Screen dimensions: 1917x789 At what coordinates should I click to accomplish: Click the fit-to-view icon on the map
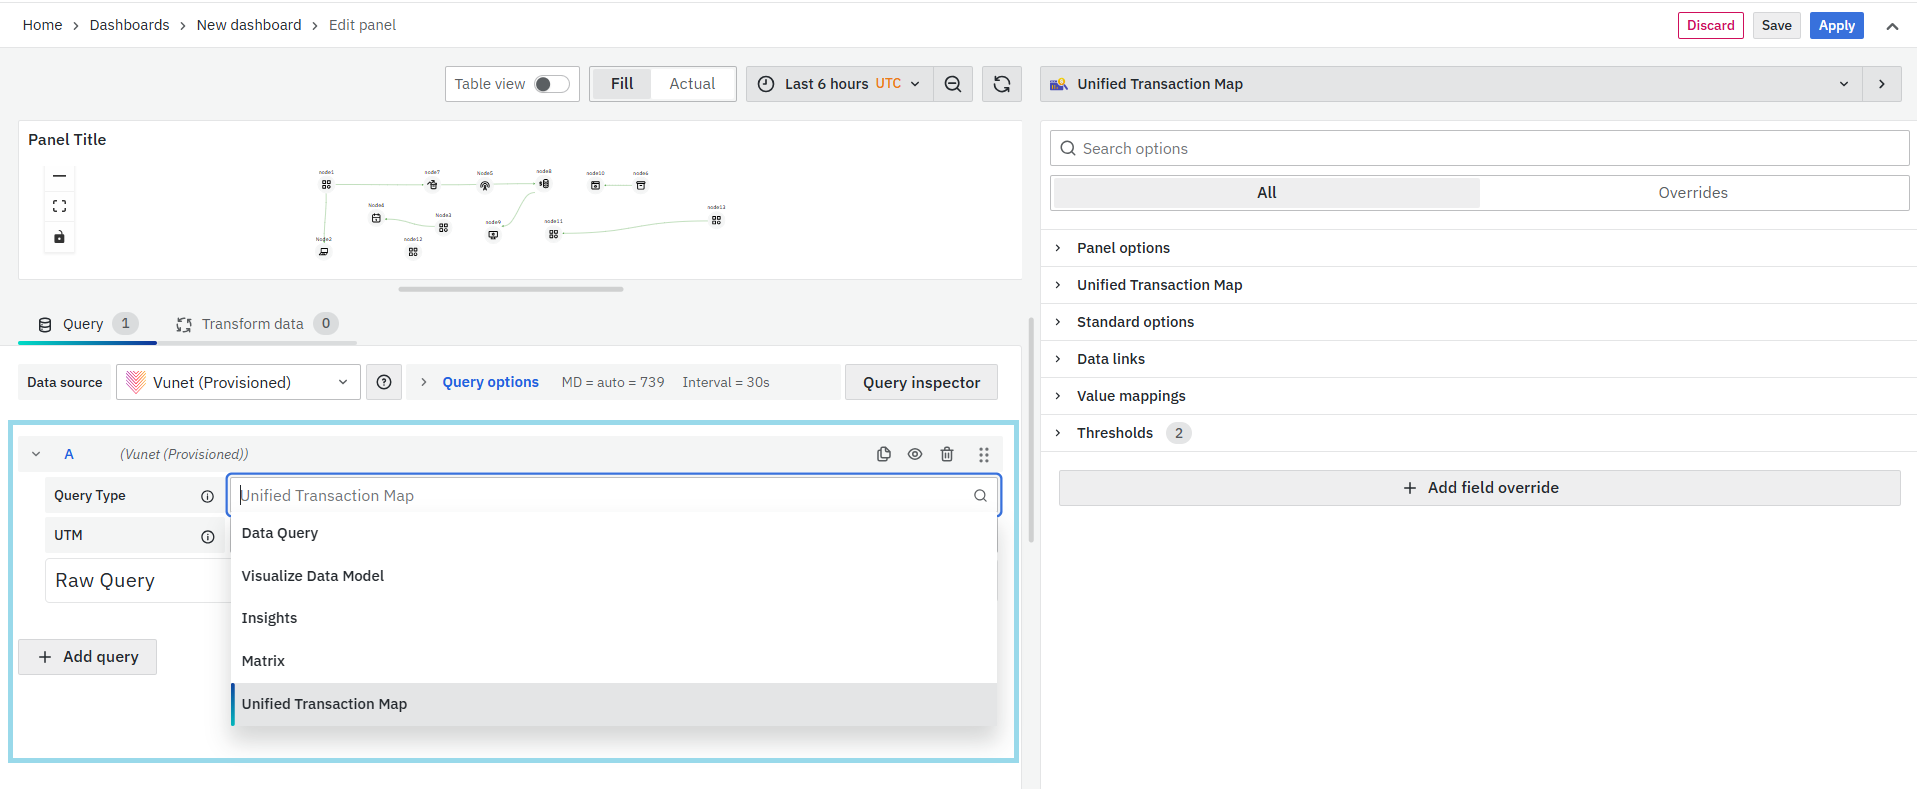pyautogui.click(x=59, y=206)
